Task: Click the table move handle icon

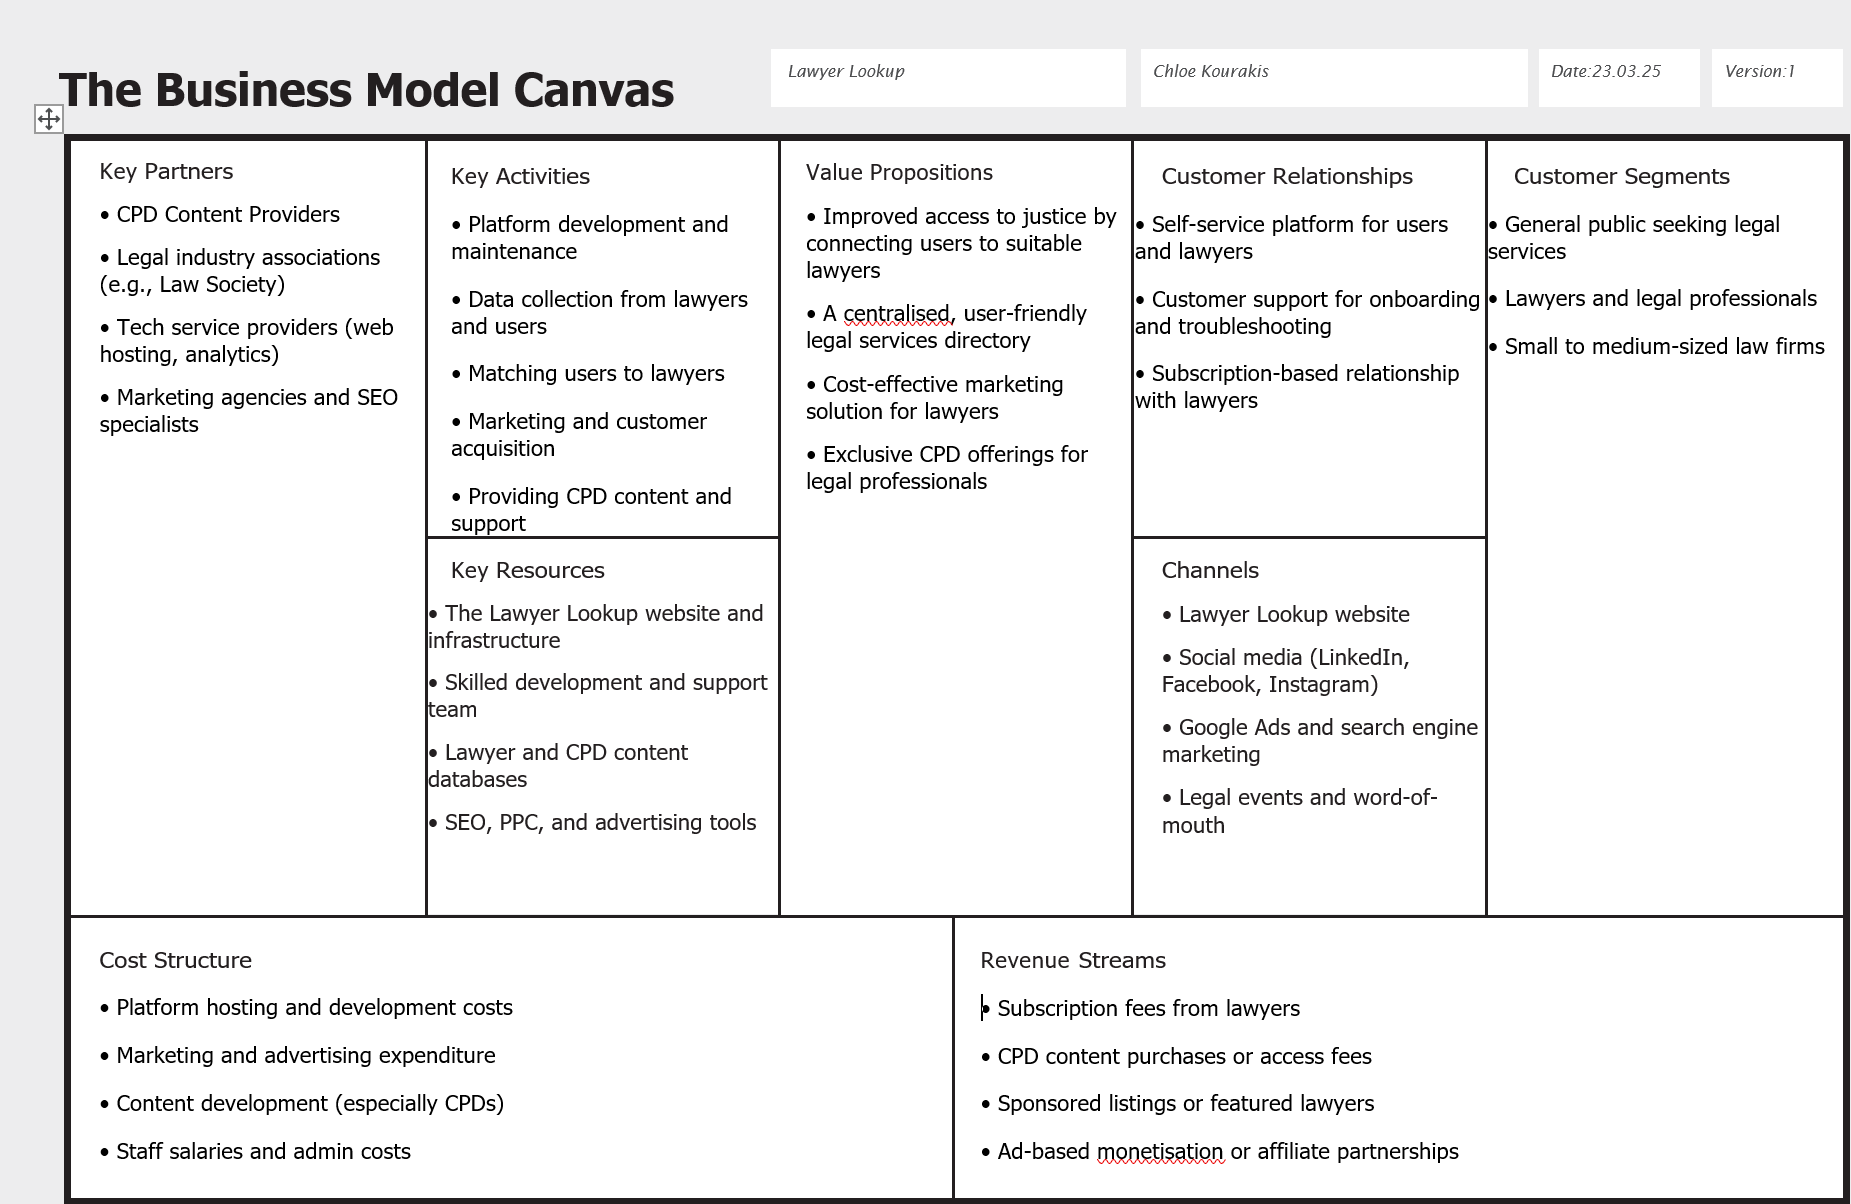Action: pos(48,119)
